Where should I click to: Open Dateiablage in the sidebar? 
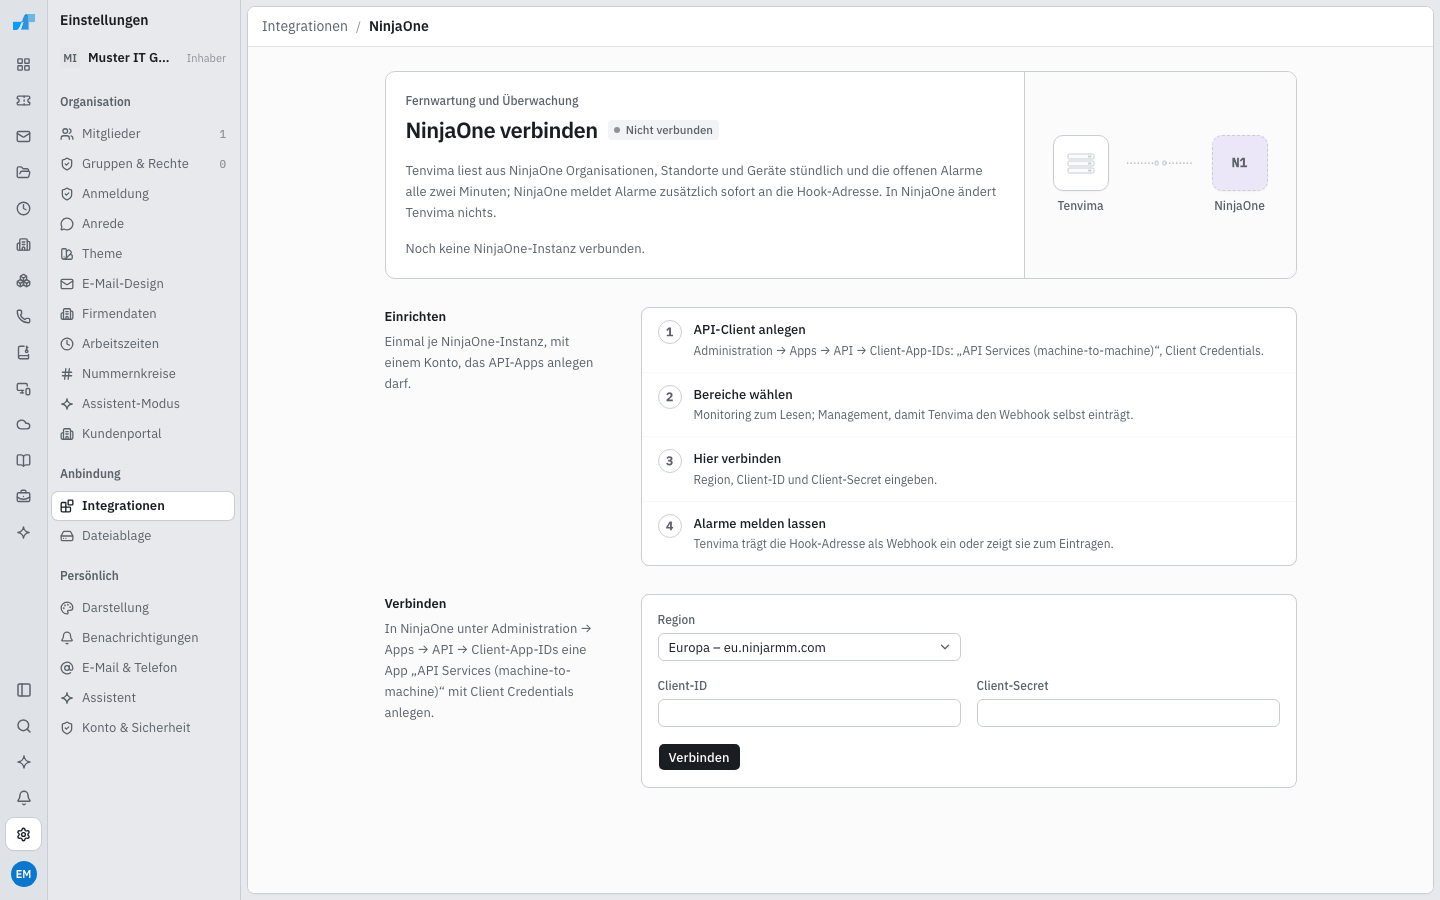coord(143,536)
